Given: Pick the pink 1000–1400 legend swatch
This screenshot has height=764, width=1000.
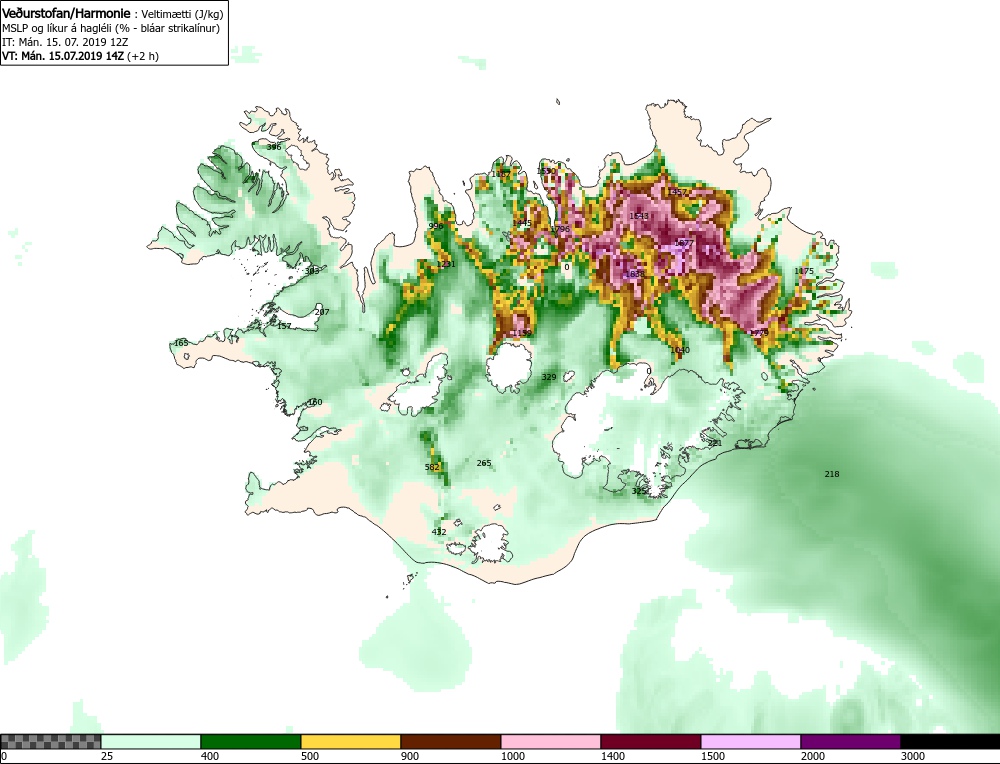Looking at the screenshot, I should point(551,741).
